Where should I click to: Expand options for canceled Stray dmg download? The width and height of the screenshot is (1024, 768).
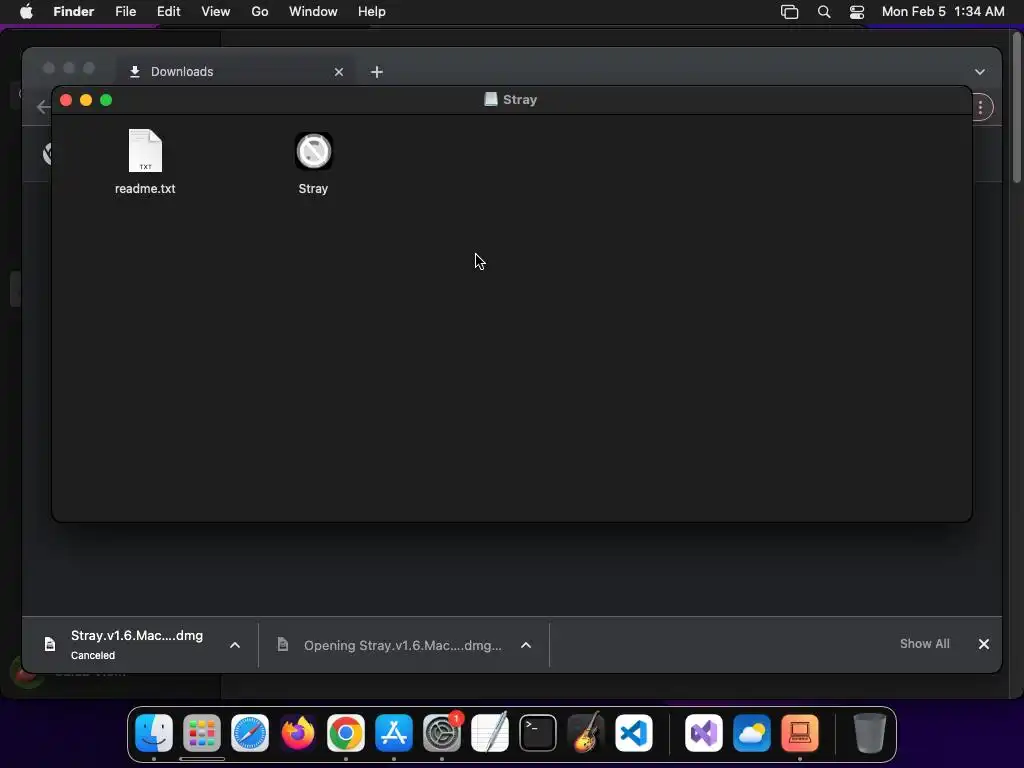(235, 645)
